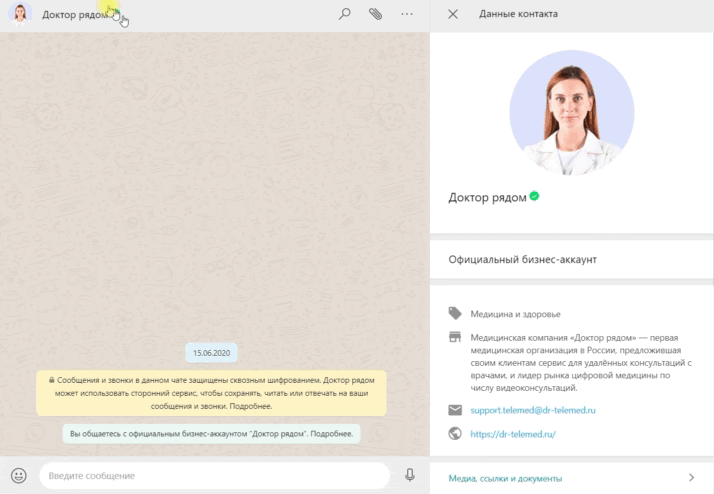The height and width of the screenshot is (494, 714).
Task: Click the tag category icon
Action: click(454, 313)
